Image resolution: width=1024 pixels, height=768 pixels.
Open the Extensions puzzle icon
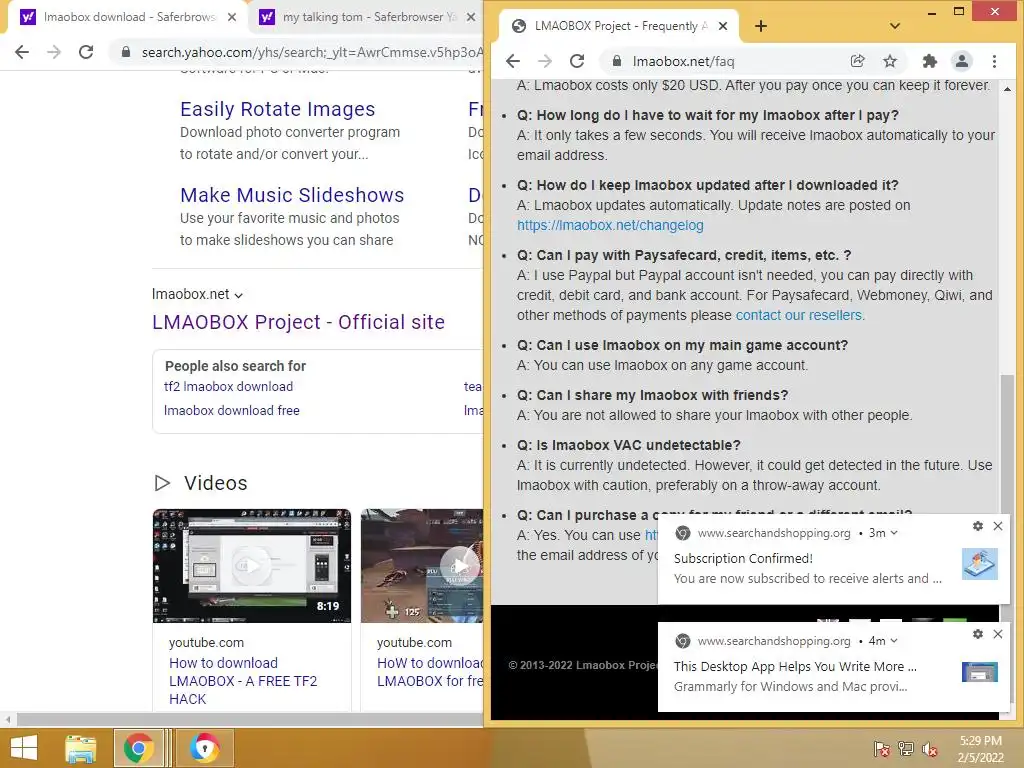(929, 61)
